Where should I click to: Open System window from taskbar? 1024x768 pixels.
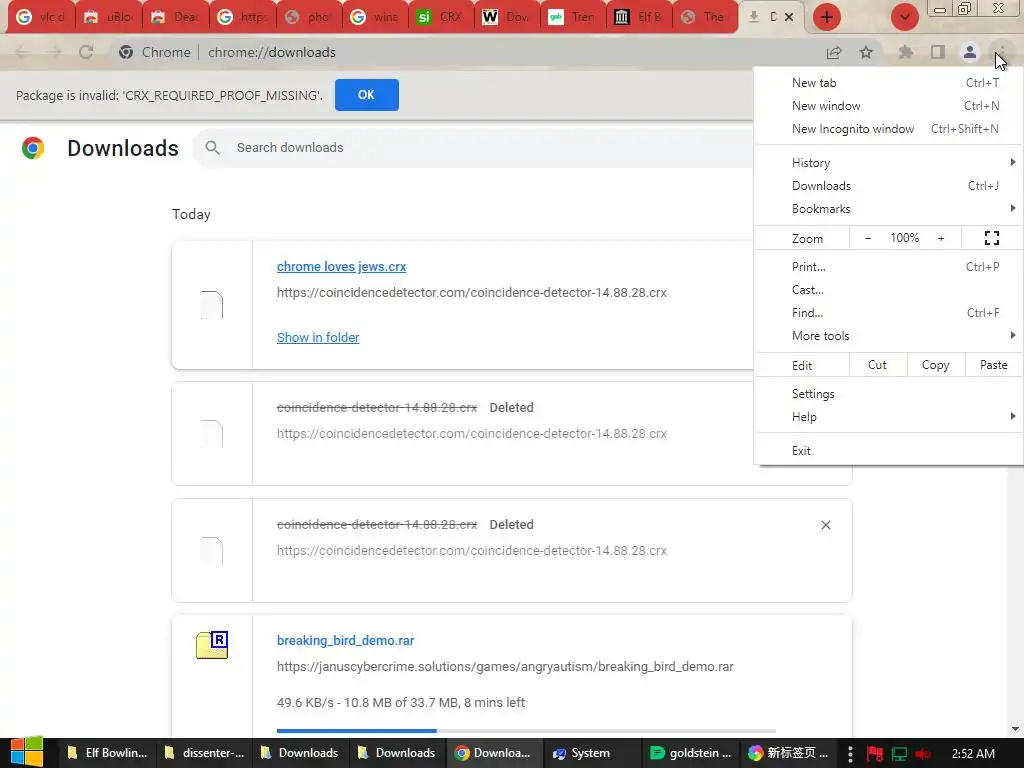coord(591,753)
